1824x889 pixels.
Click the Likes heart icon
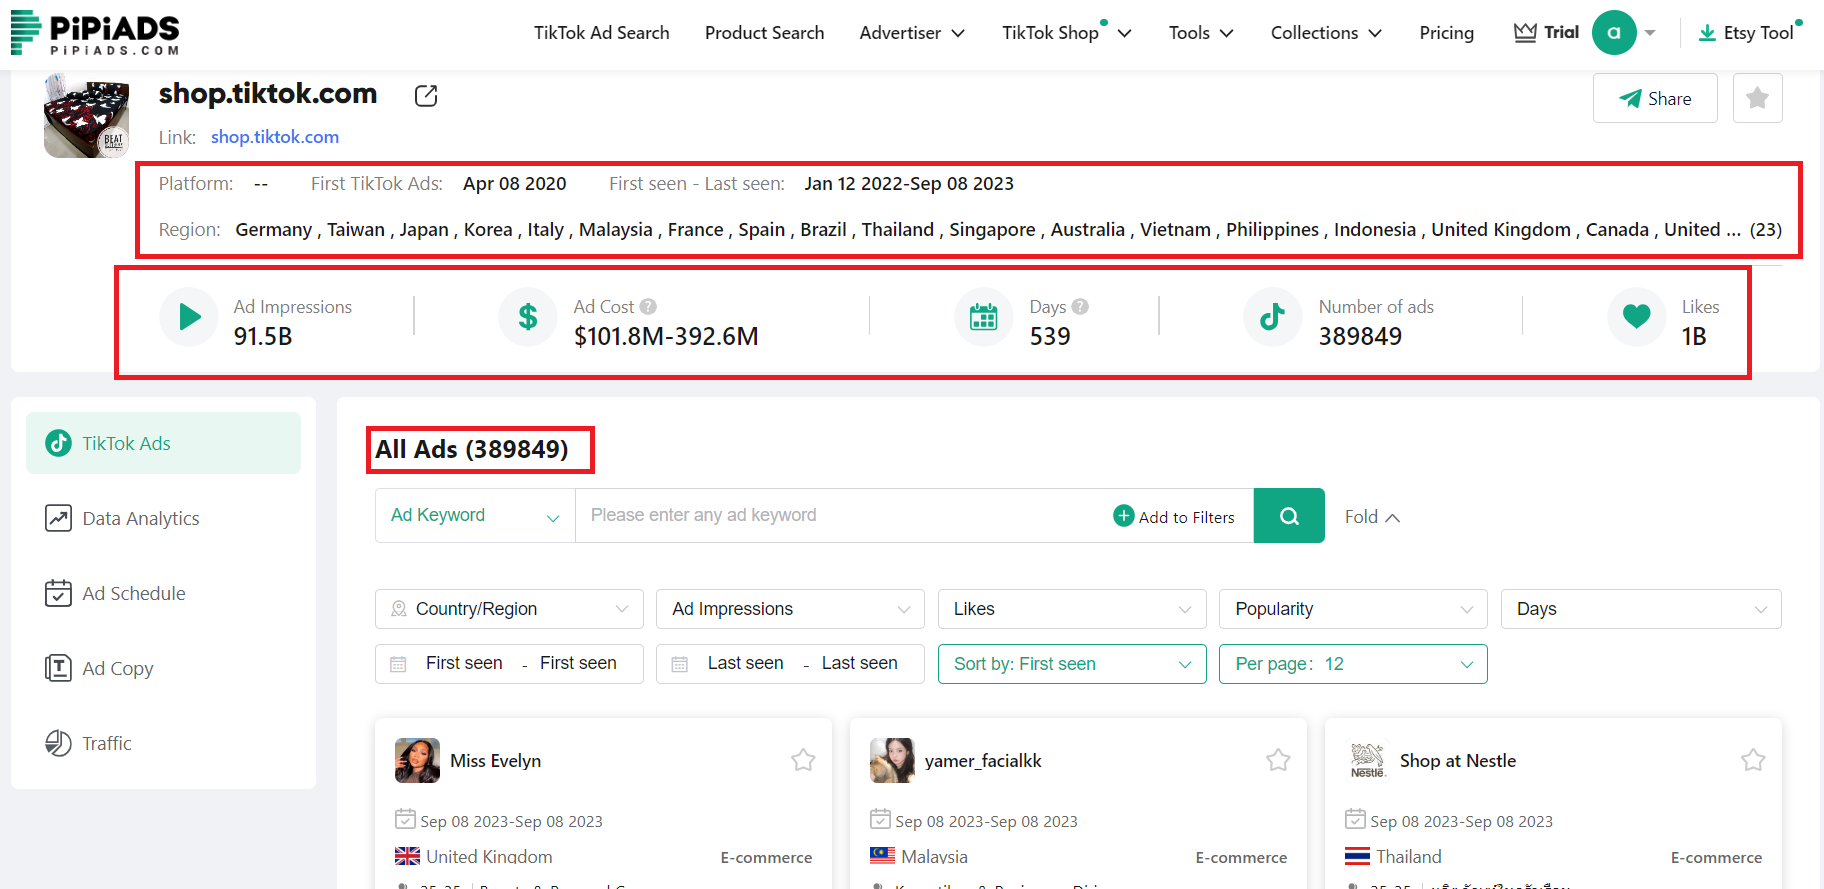1636,317
